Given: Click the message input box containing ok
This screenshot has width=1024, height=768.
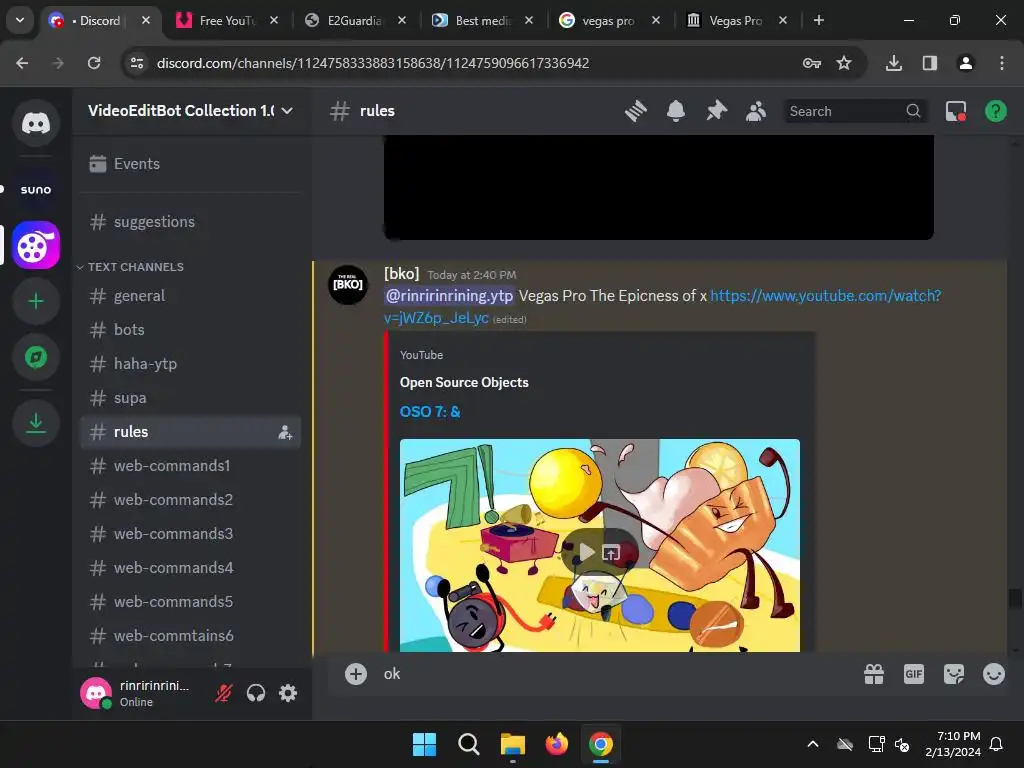Looking at the screenshot, I should tap(614, 674).
